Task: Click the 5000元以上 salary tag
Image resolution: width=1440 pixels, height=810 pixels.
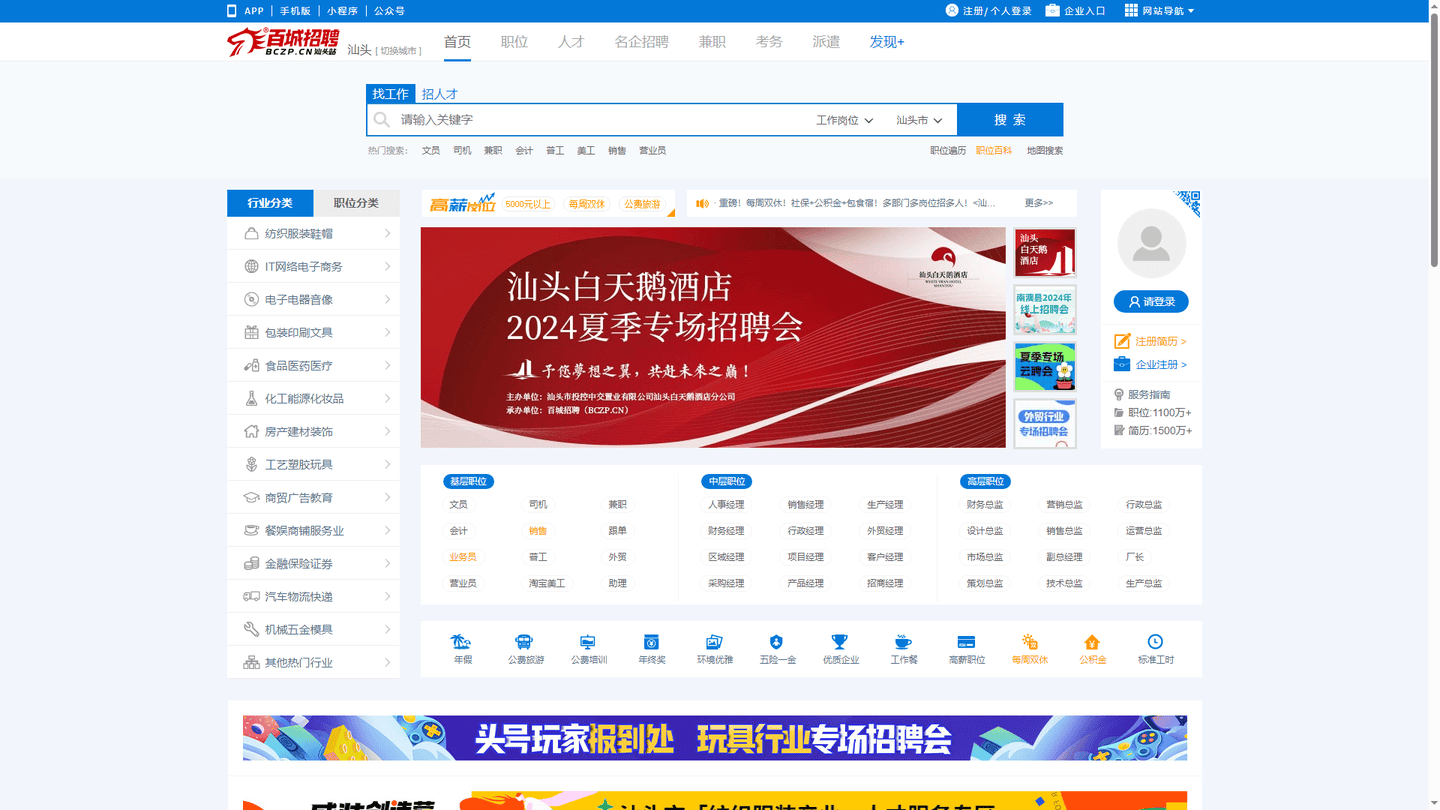Action: (x=528, y=204)
